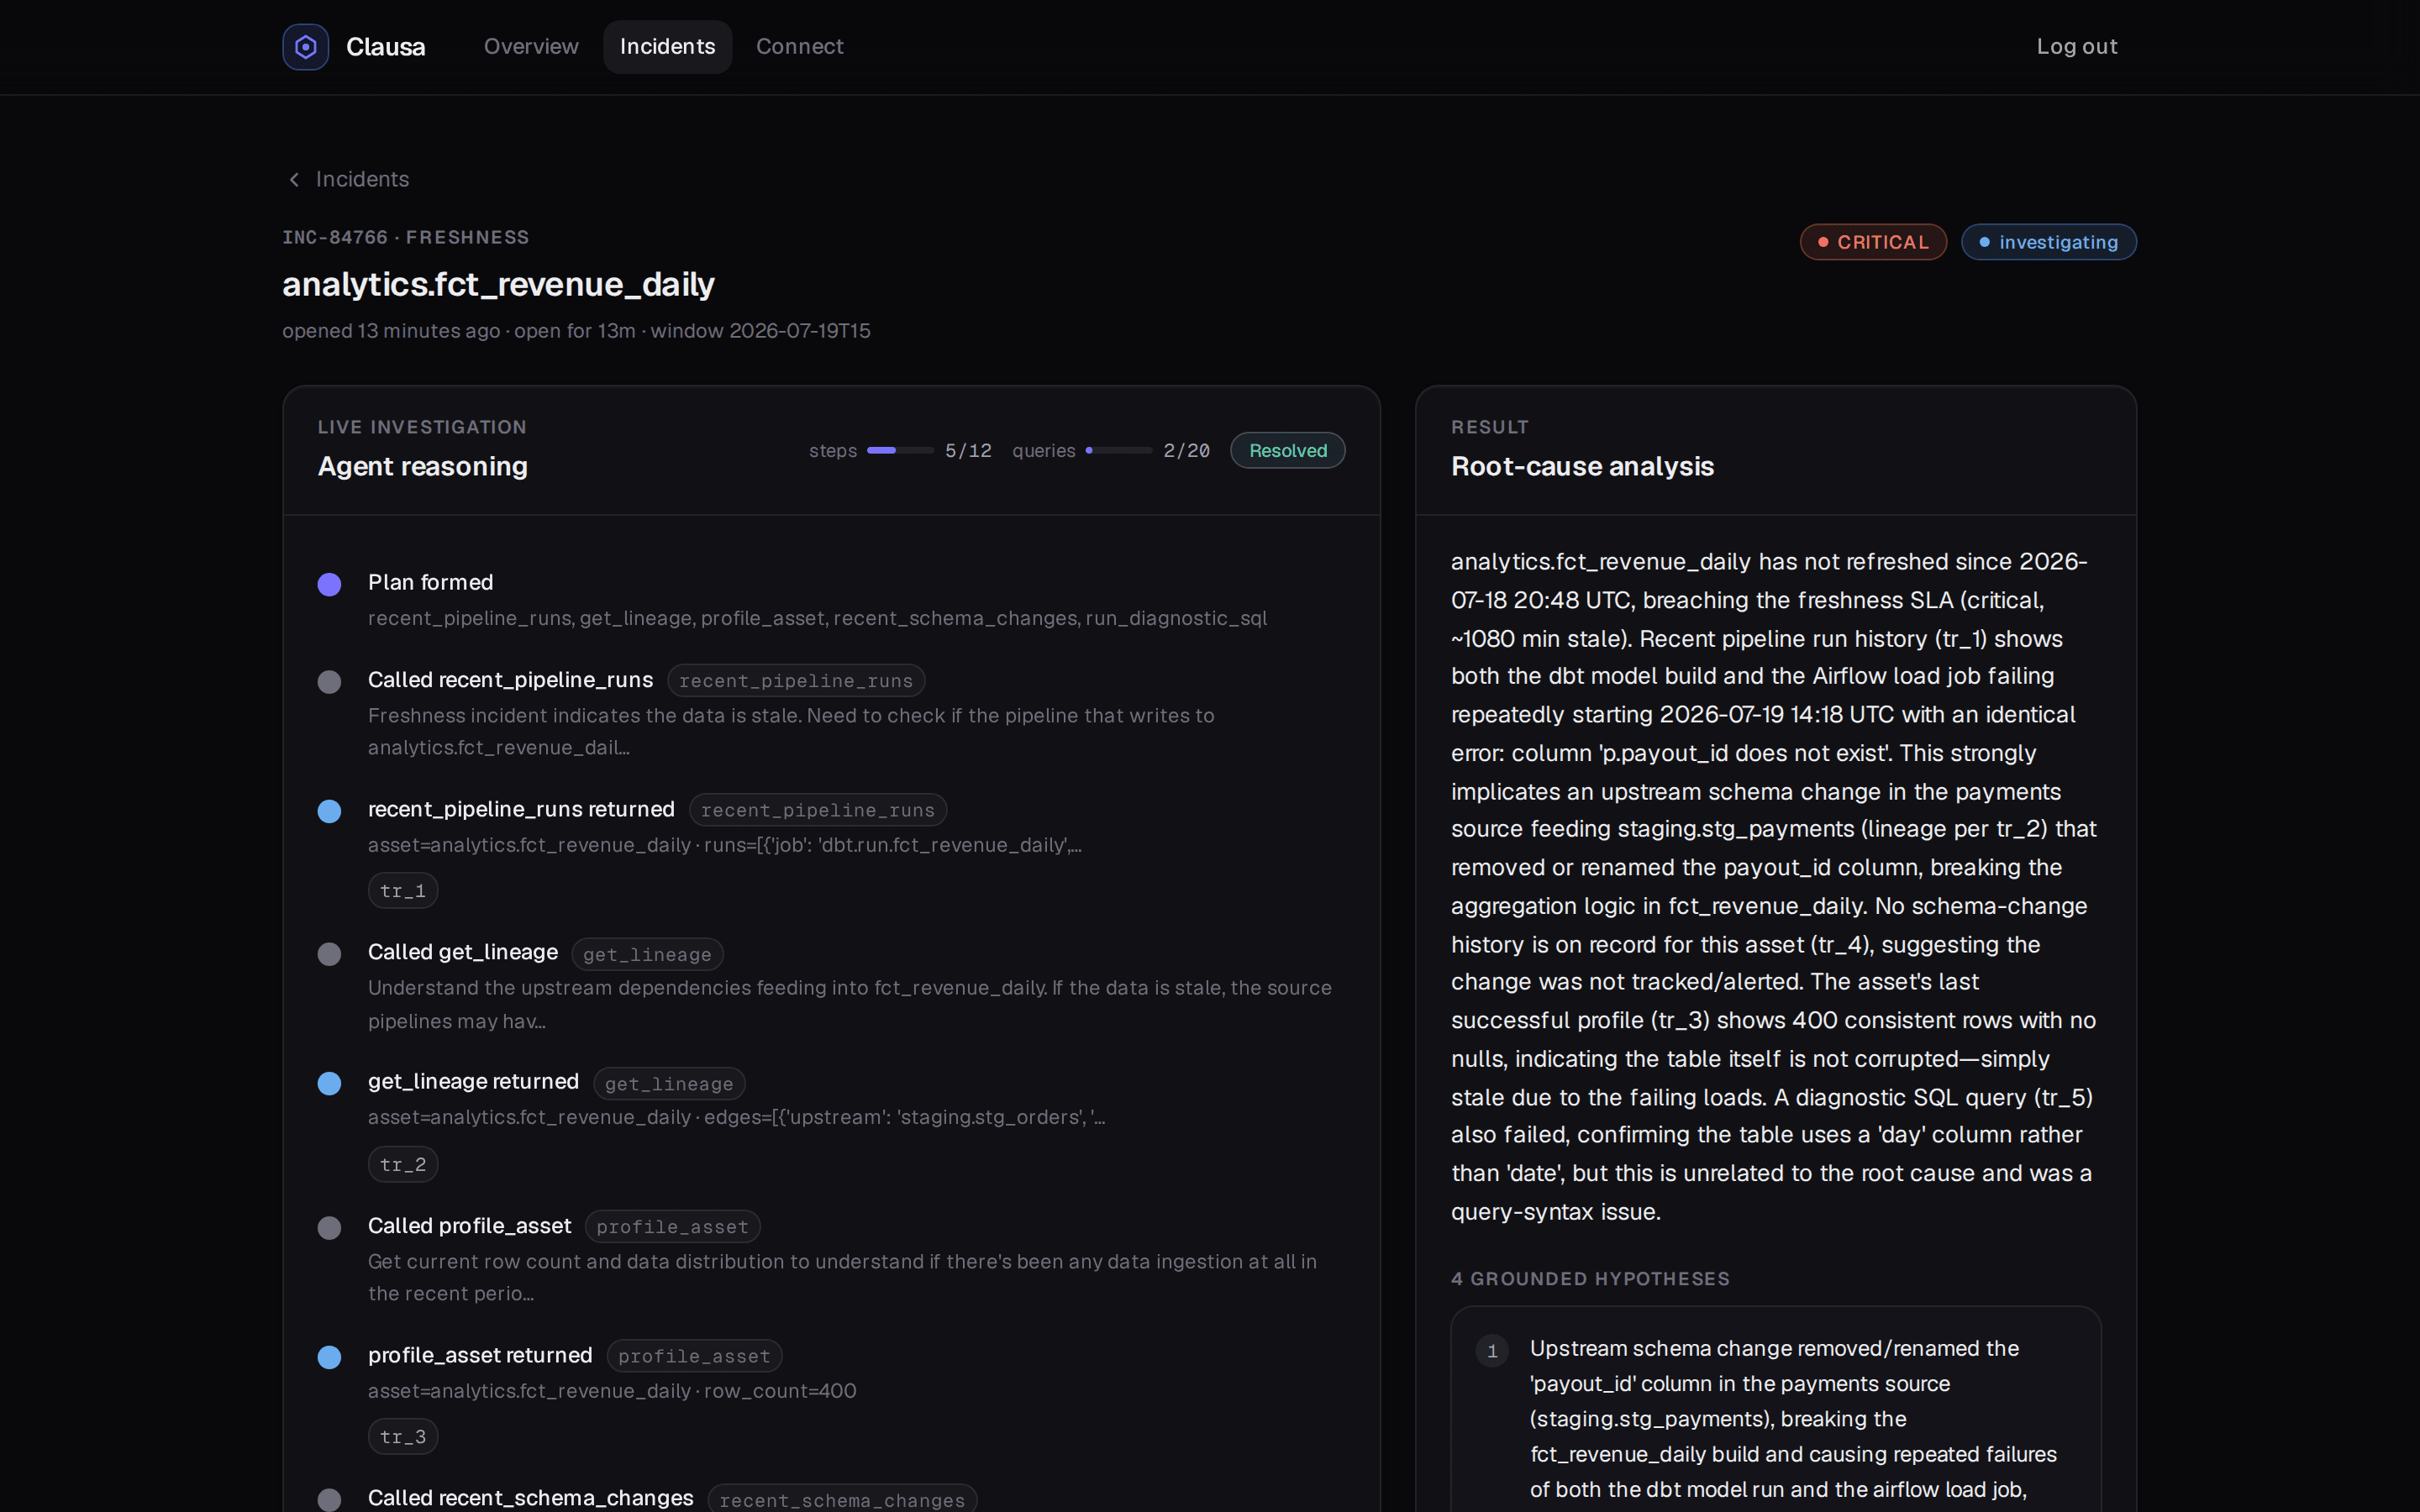The height and width of the screenshot is (1512, 2420).
Task: Click the Plan formed step title
Action: pyautogui.click(x=431, y=582)
